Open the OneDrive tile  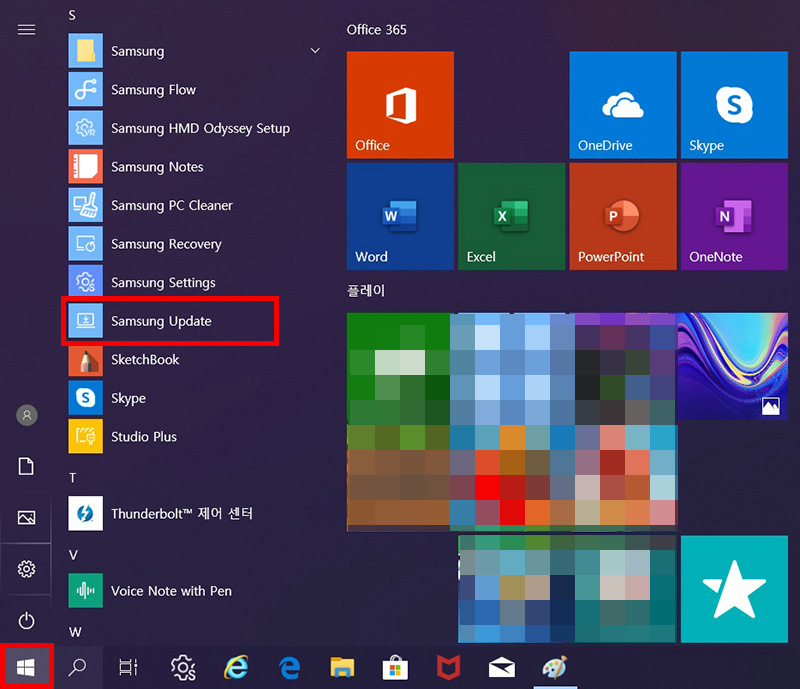[x=622, y=105]
